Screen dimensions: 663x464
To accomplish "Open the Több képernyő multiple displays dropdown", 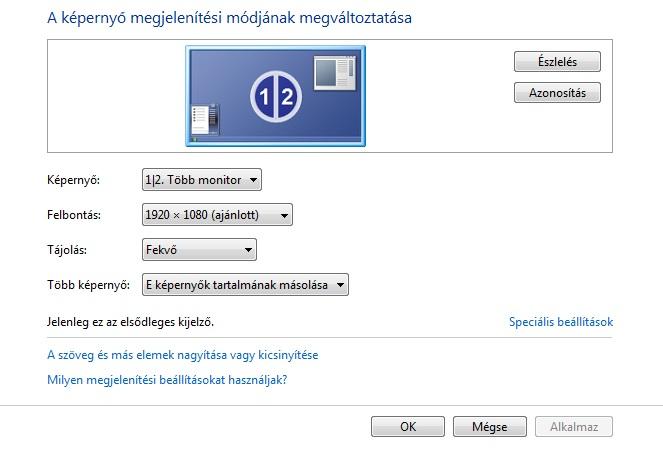I will (x=245, y=285).
